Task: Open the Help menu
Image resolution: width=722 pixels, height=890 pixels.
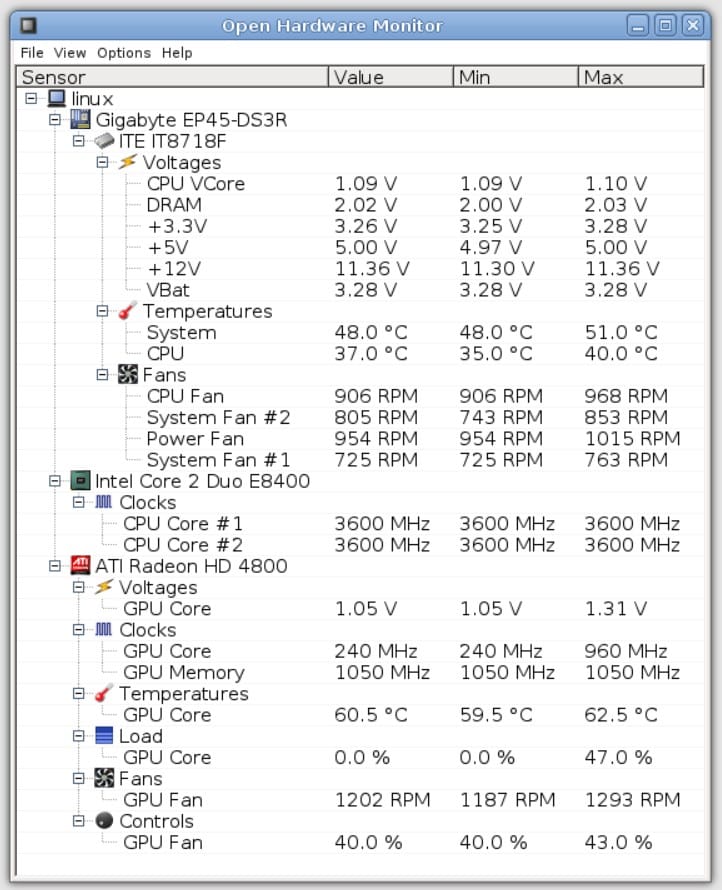Action: 177,53
